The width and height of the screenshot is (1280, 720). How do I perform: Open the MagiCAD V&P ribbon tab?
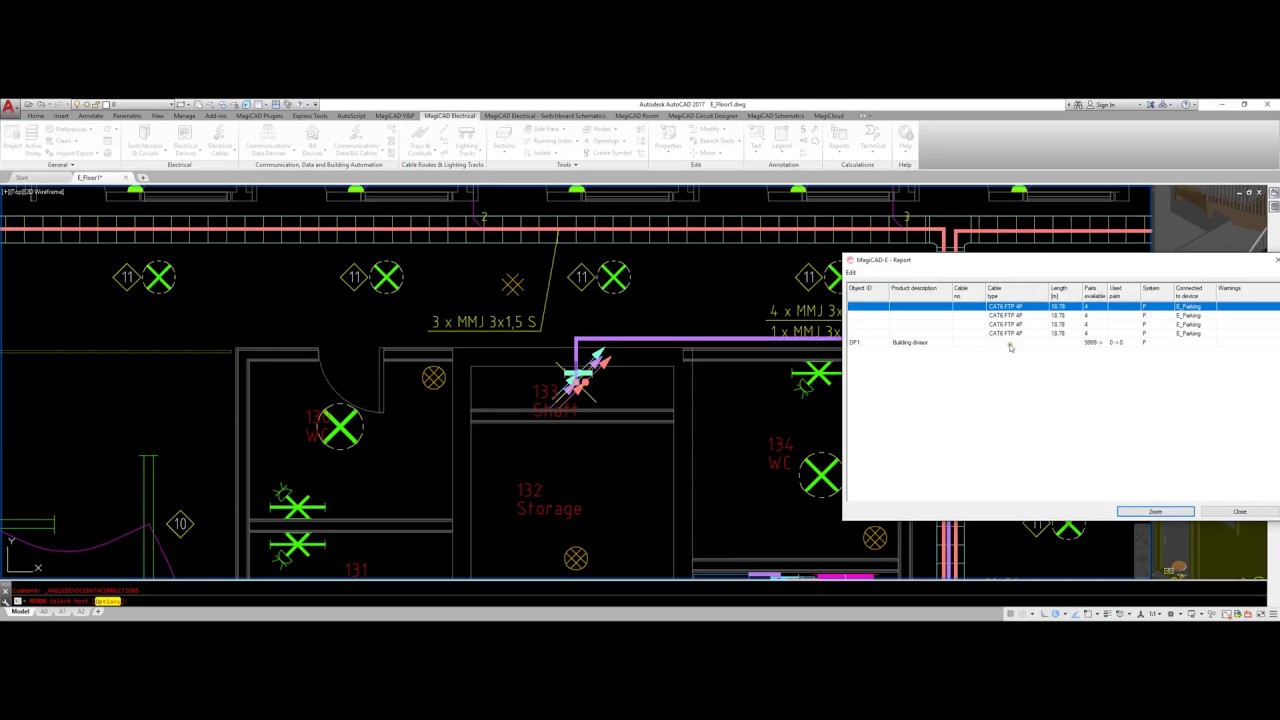tap(395, 116)
